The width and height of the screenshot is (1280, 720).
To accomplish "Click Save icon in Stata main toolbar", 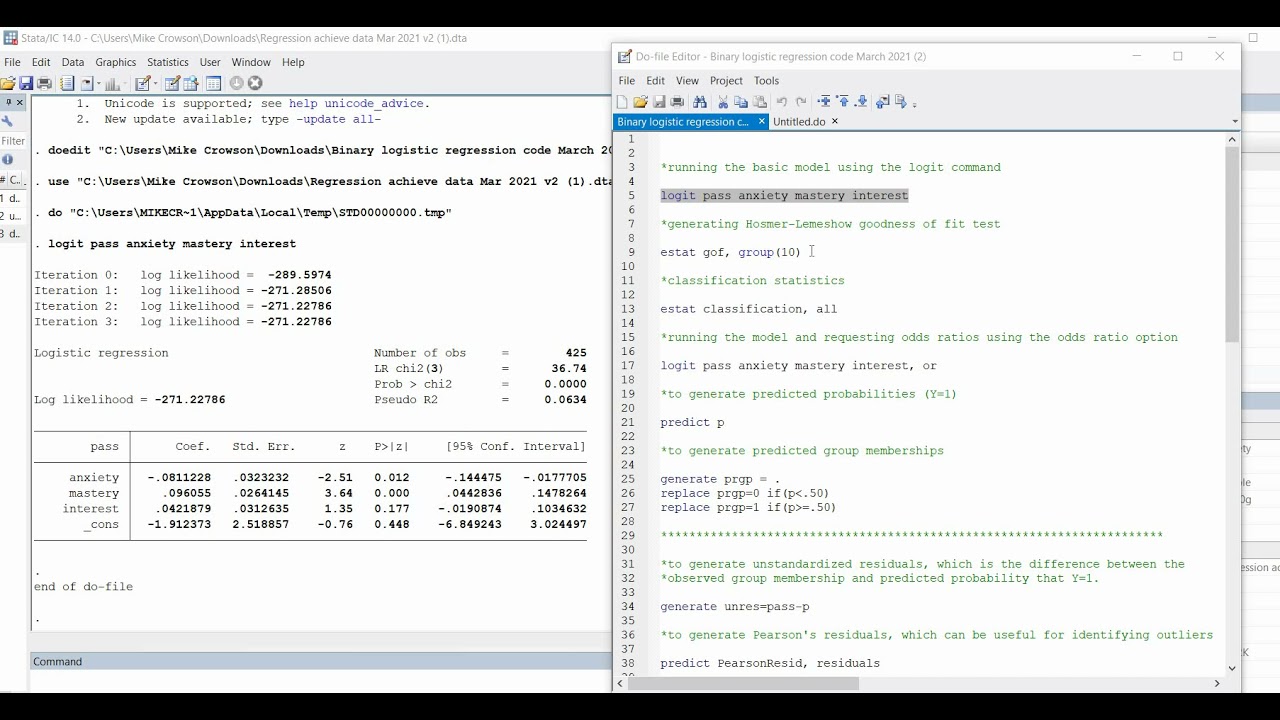I will pyautogui.click(x=26, y=84).
